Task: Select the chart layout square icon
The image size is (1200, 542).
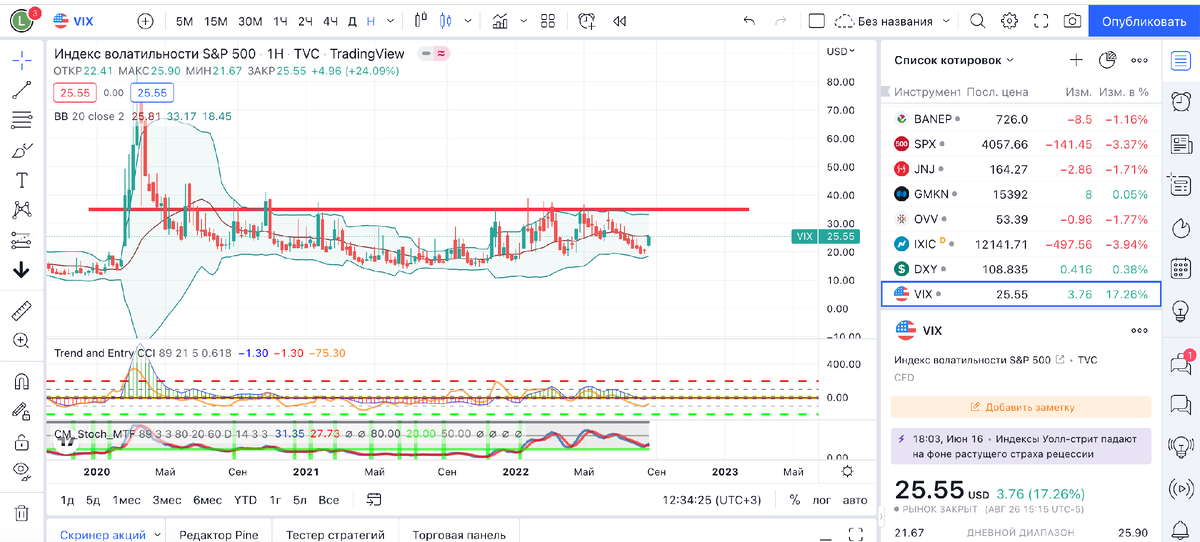Action: pyautogui.click(x=817, y=21)
